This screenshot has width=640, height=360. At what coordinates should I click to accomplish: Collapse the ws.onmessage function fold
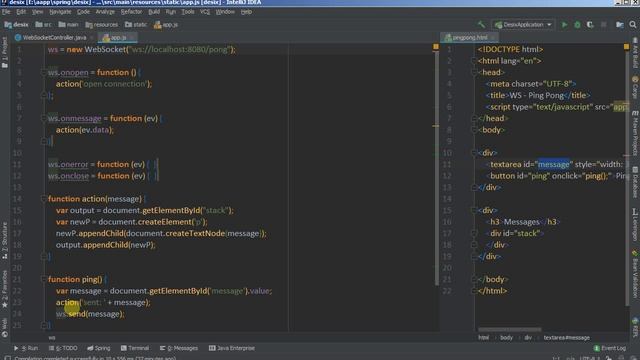click(43, 118)
